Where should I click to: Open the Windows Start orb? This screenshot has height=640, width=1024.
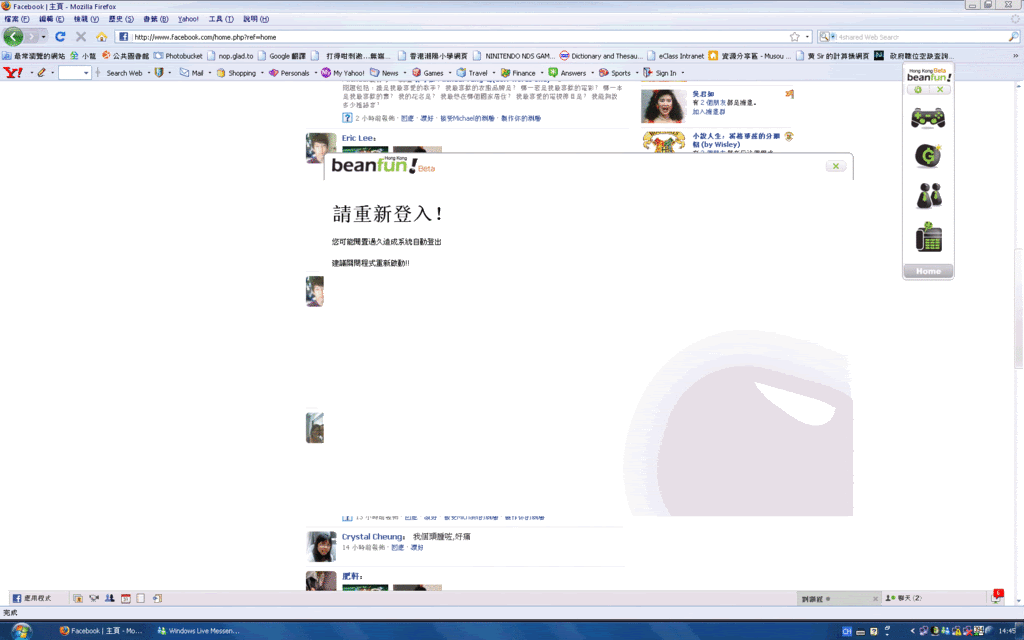pyautogui.click(x=21, y=630)
